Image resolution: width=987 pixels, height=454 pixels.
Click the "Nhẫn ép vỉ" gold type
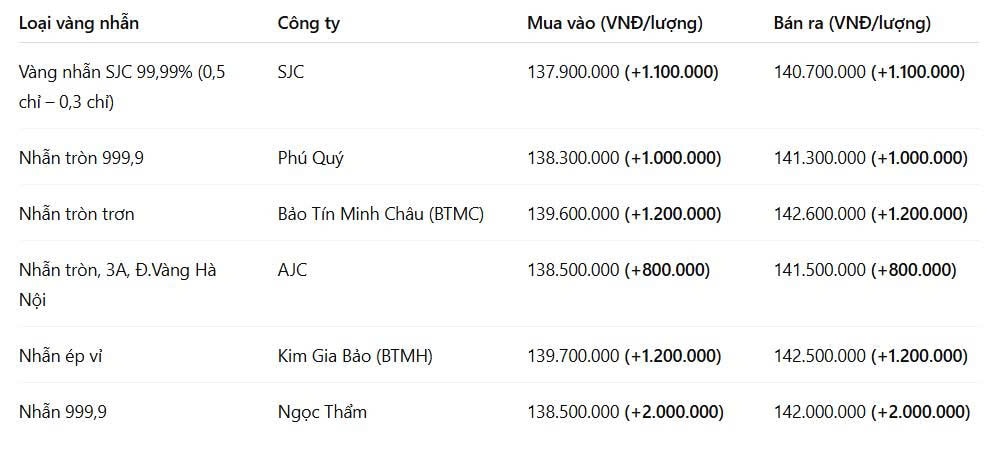point(61,356)
